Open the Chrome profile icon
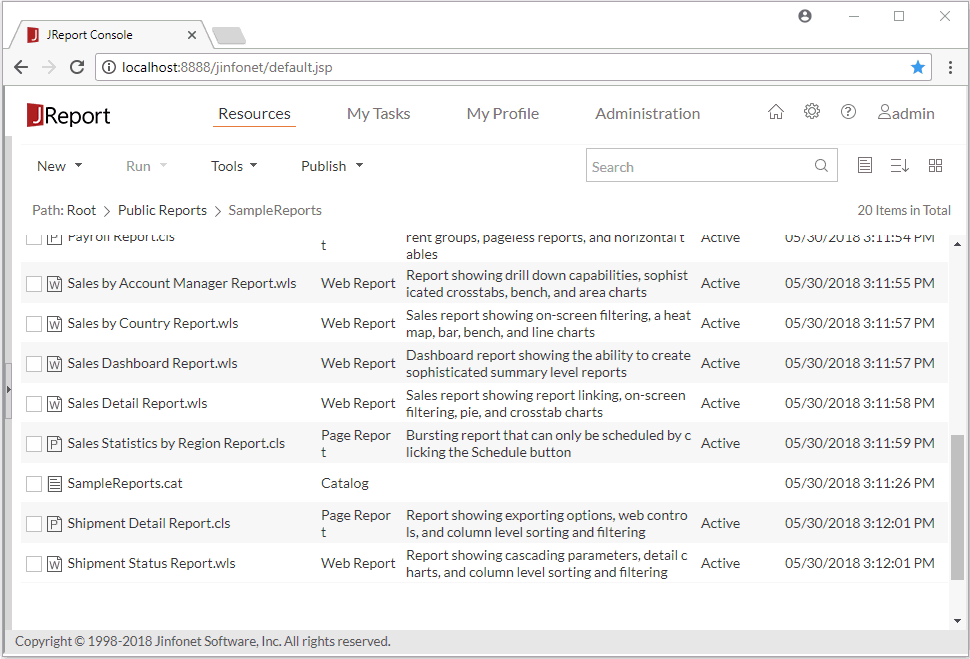970x659 pixels. coord(805,16)
